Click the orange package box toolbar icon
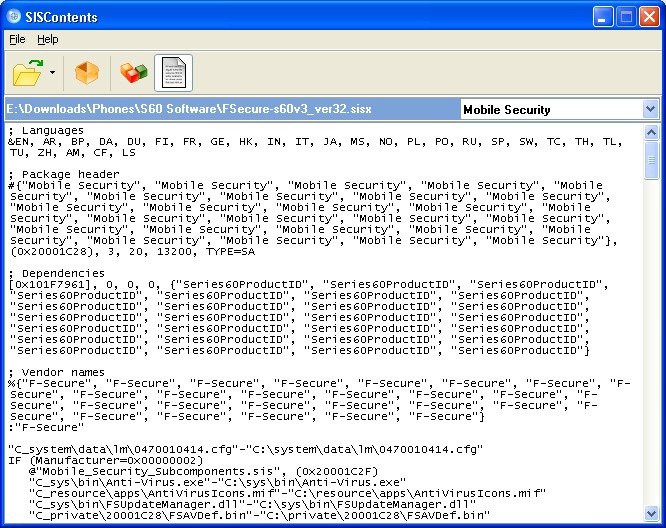This screenshot has width=666, height=528. (87, 73)
